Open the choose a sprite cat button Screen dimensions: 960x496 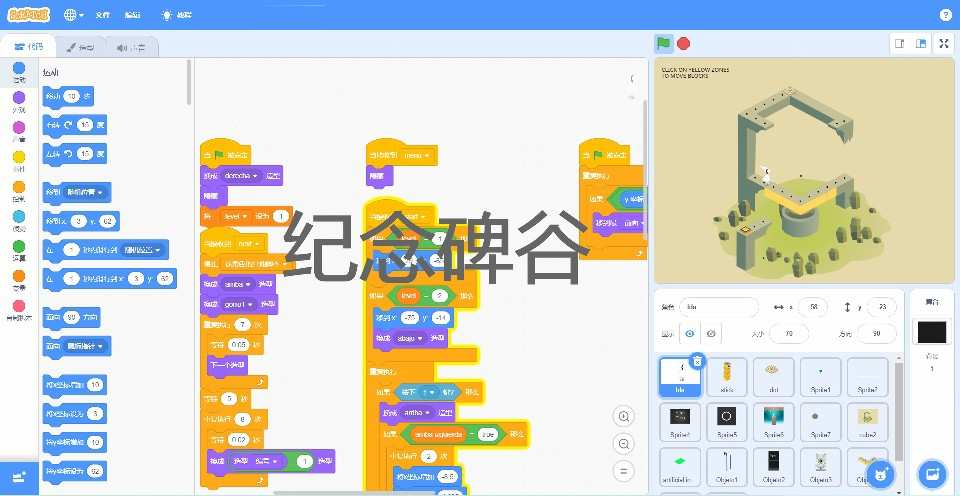(880, 475)
